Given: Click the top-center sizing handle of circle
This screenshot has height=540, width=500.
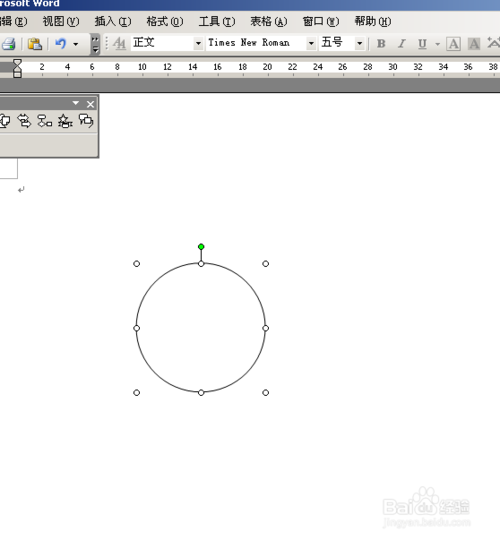Looking at the screenshot, I should pyautogui.click(x=201, y=264).
